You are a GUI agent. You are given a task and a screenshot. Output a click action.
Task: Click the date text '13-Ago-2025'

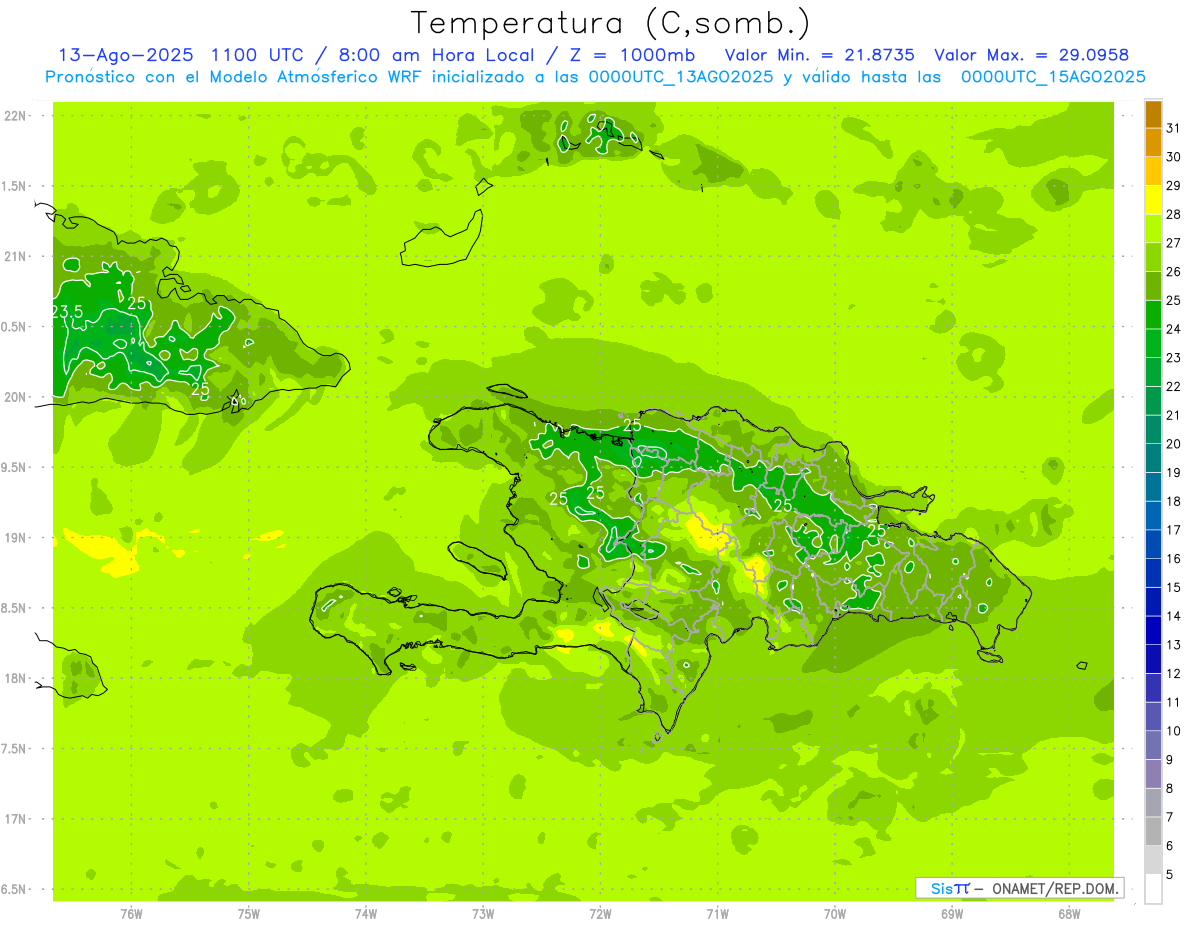click(x=125, y=55)
